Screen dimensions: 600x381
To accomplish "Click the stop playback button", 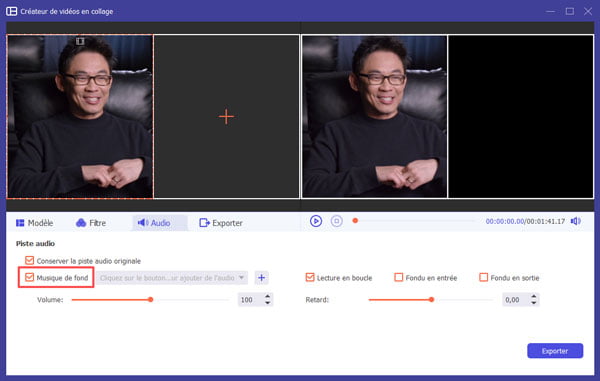I will coord(337,221).
